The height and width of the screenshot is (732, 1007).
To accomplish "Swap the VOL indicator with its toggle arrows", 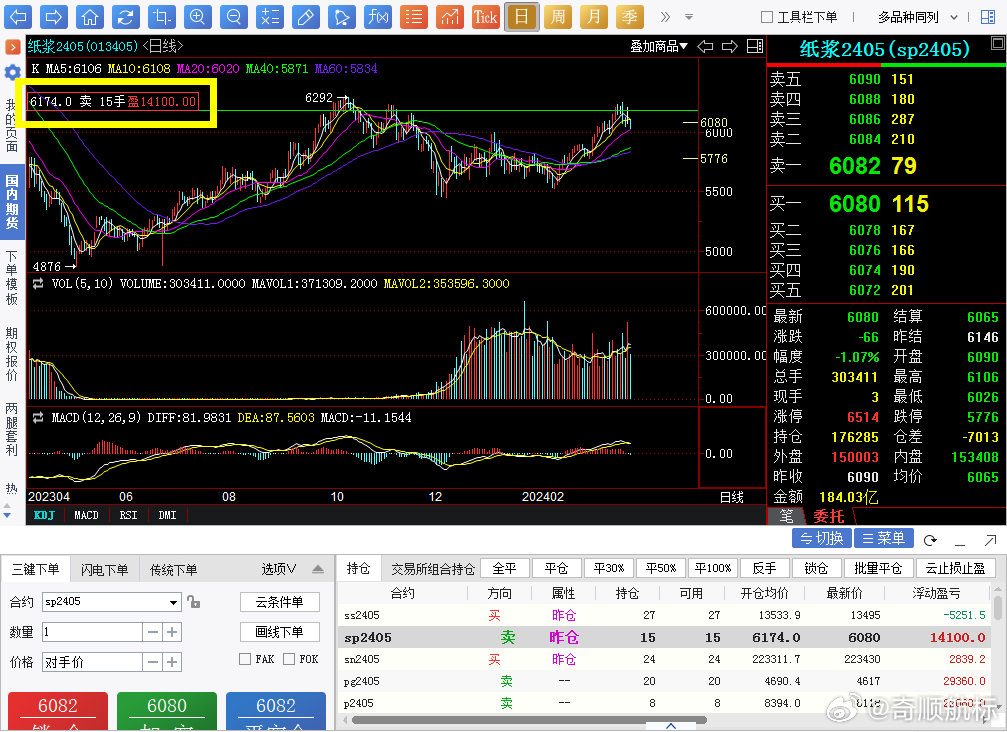I will [x=39, y=283].
